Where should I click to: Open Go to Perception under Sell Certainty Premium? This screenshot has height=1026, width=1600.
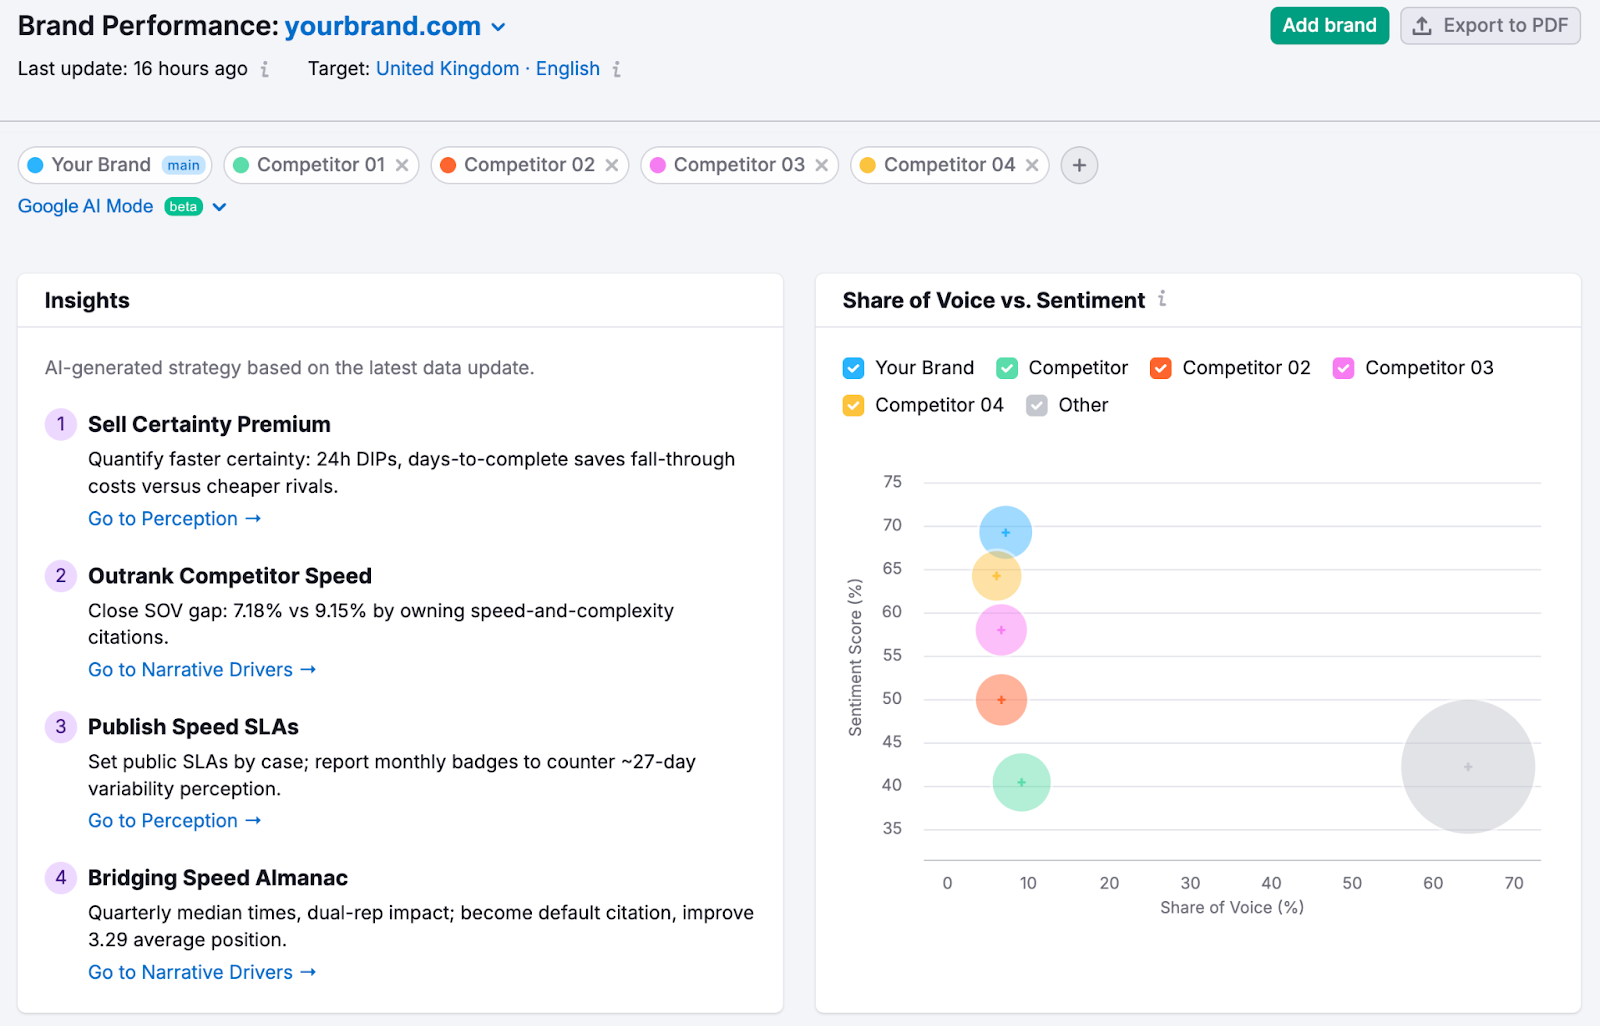(x=174, y=519)
